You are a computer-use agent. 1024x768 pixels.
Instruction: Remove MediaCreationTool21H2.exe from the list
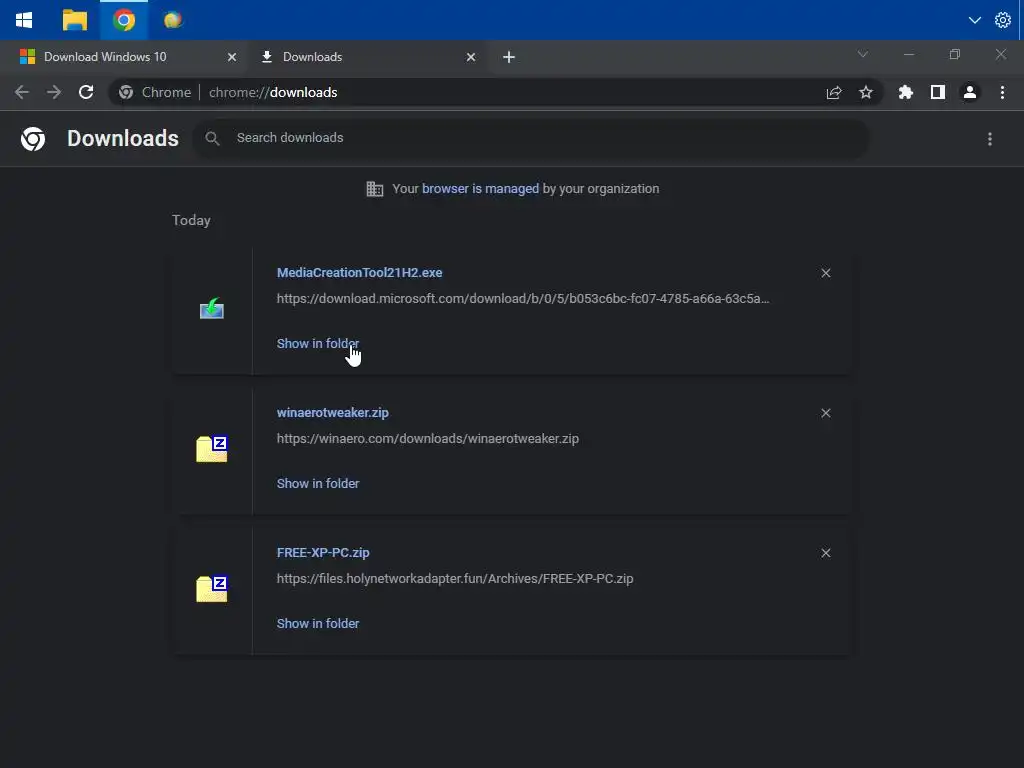point(825,273)
